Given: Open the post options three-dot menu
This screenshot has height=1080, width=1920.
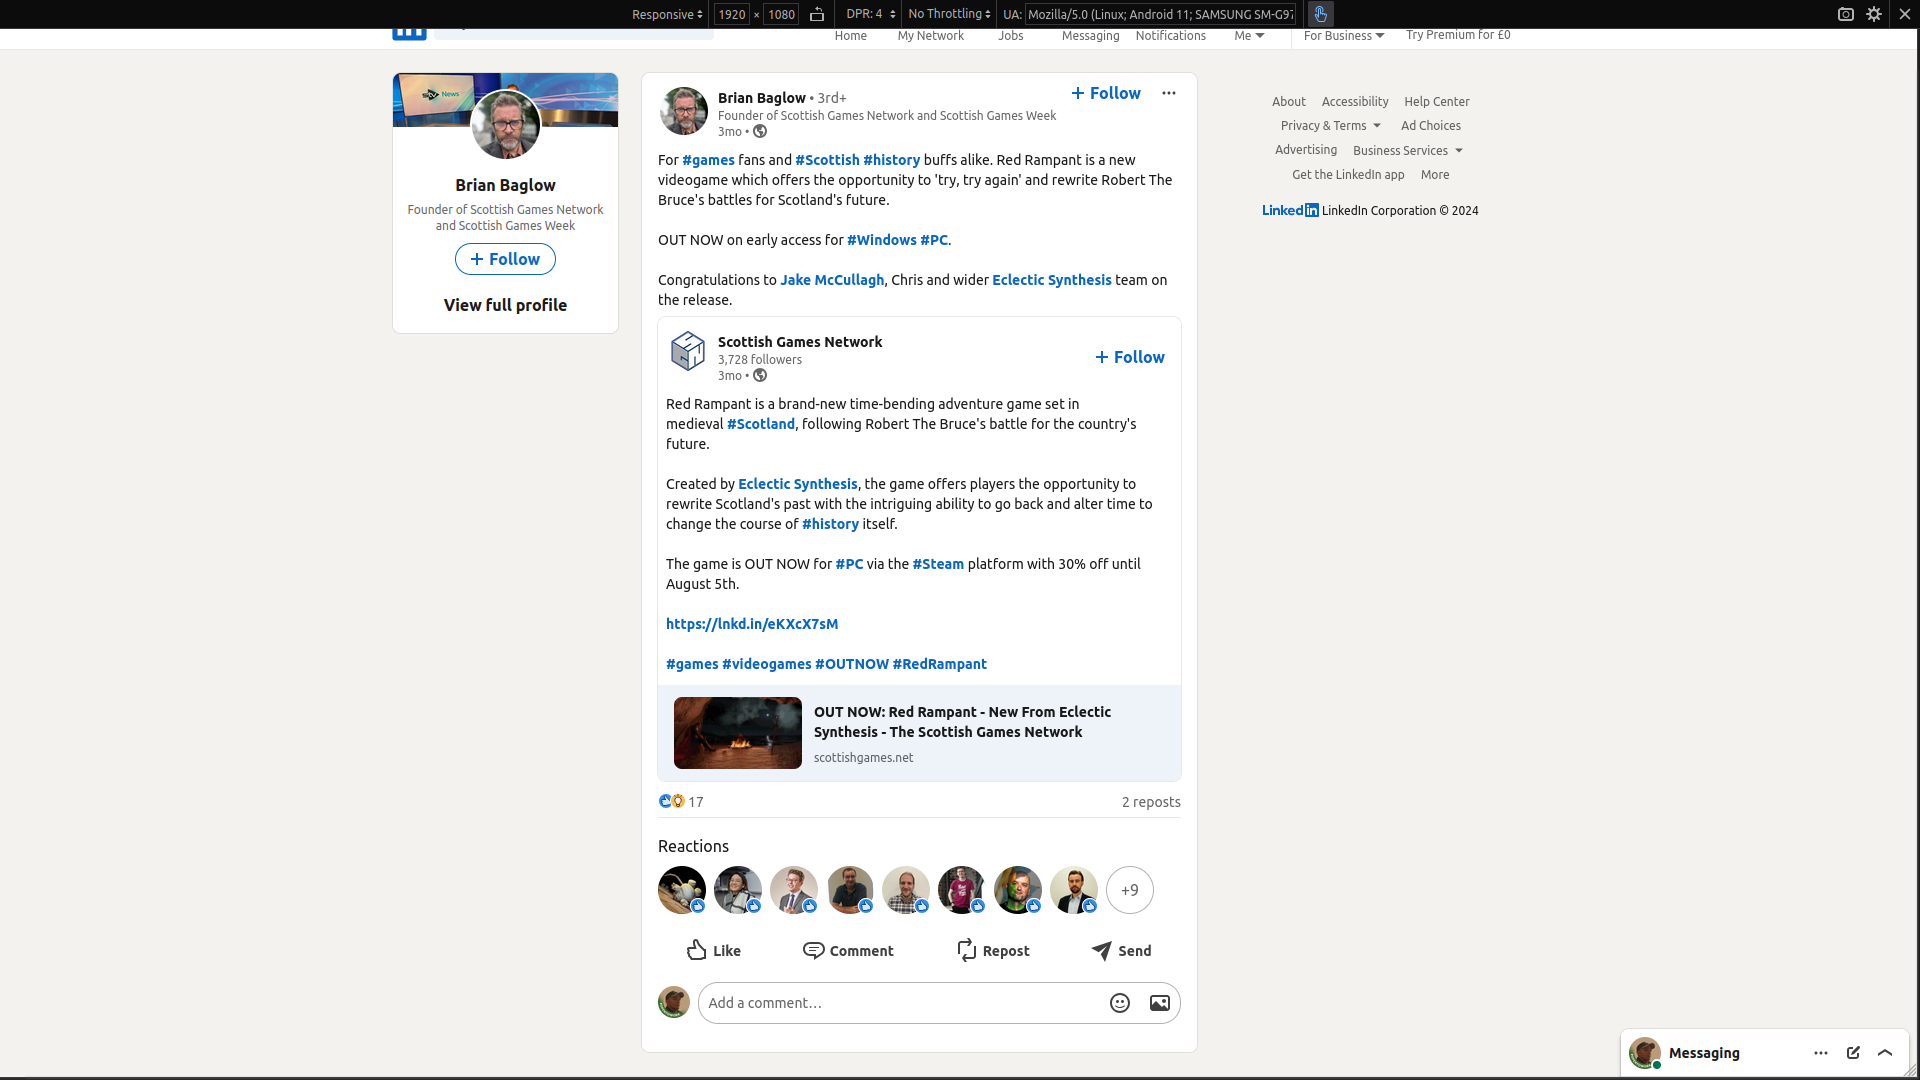Looking at the screenshot, I should click(1169, 93).
